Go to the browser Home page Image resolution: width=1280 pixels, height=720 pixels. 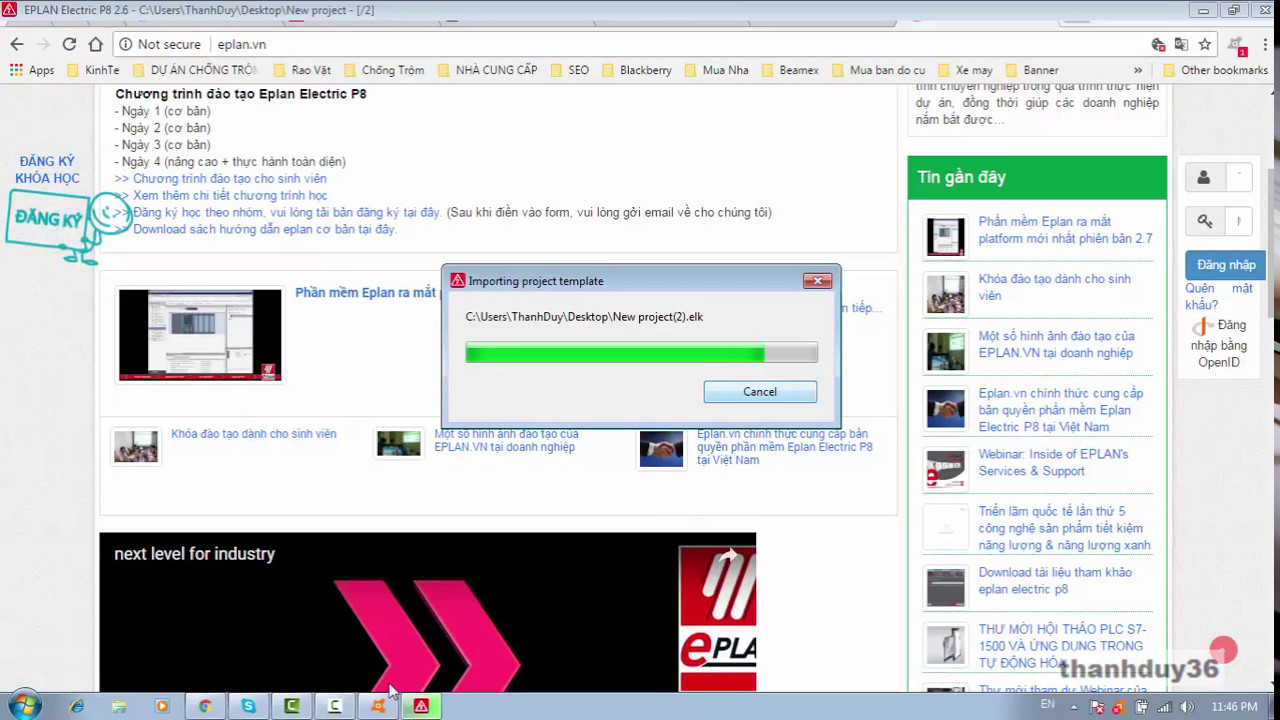(96, 44)
